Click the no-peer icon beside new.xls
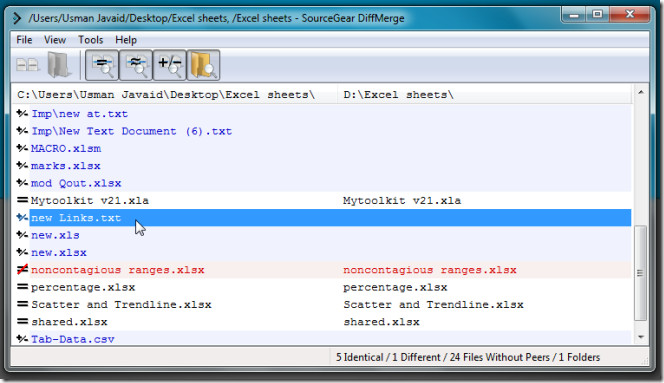The width and height of the screenshot is (664, 383). (x=22, y=235)
